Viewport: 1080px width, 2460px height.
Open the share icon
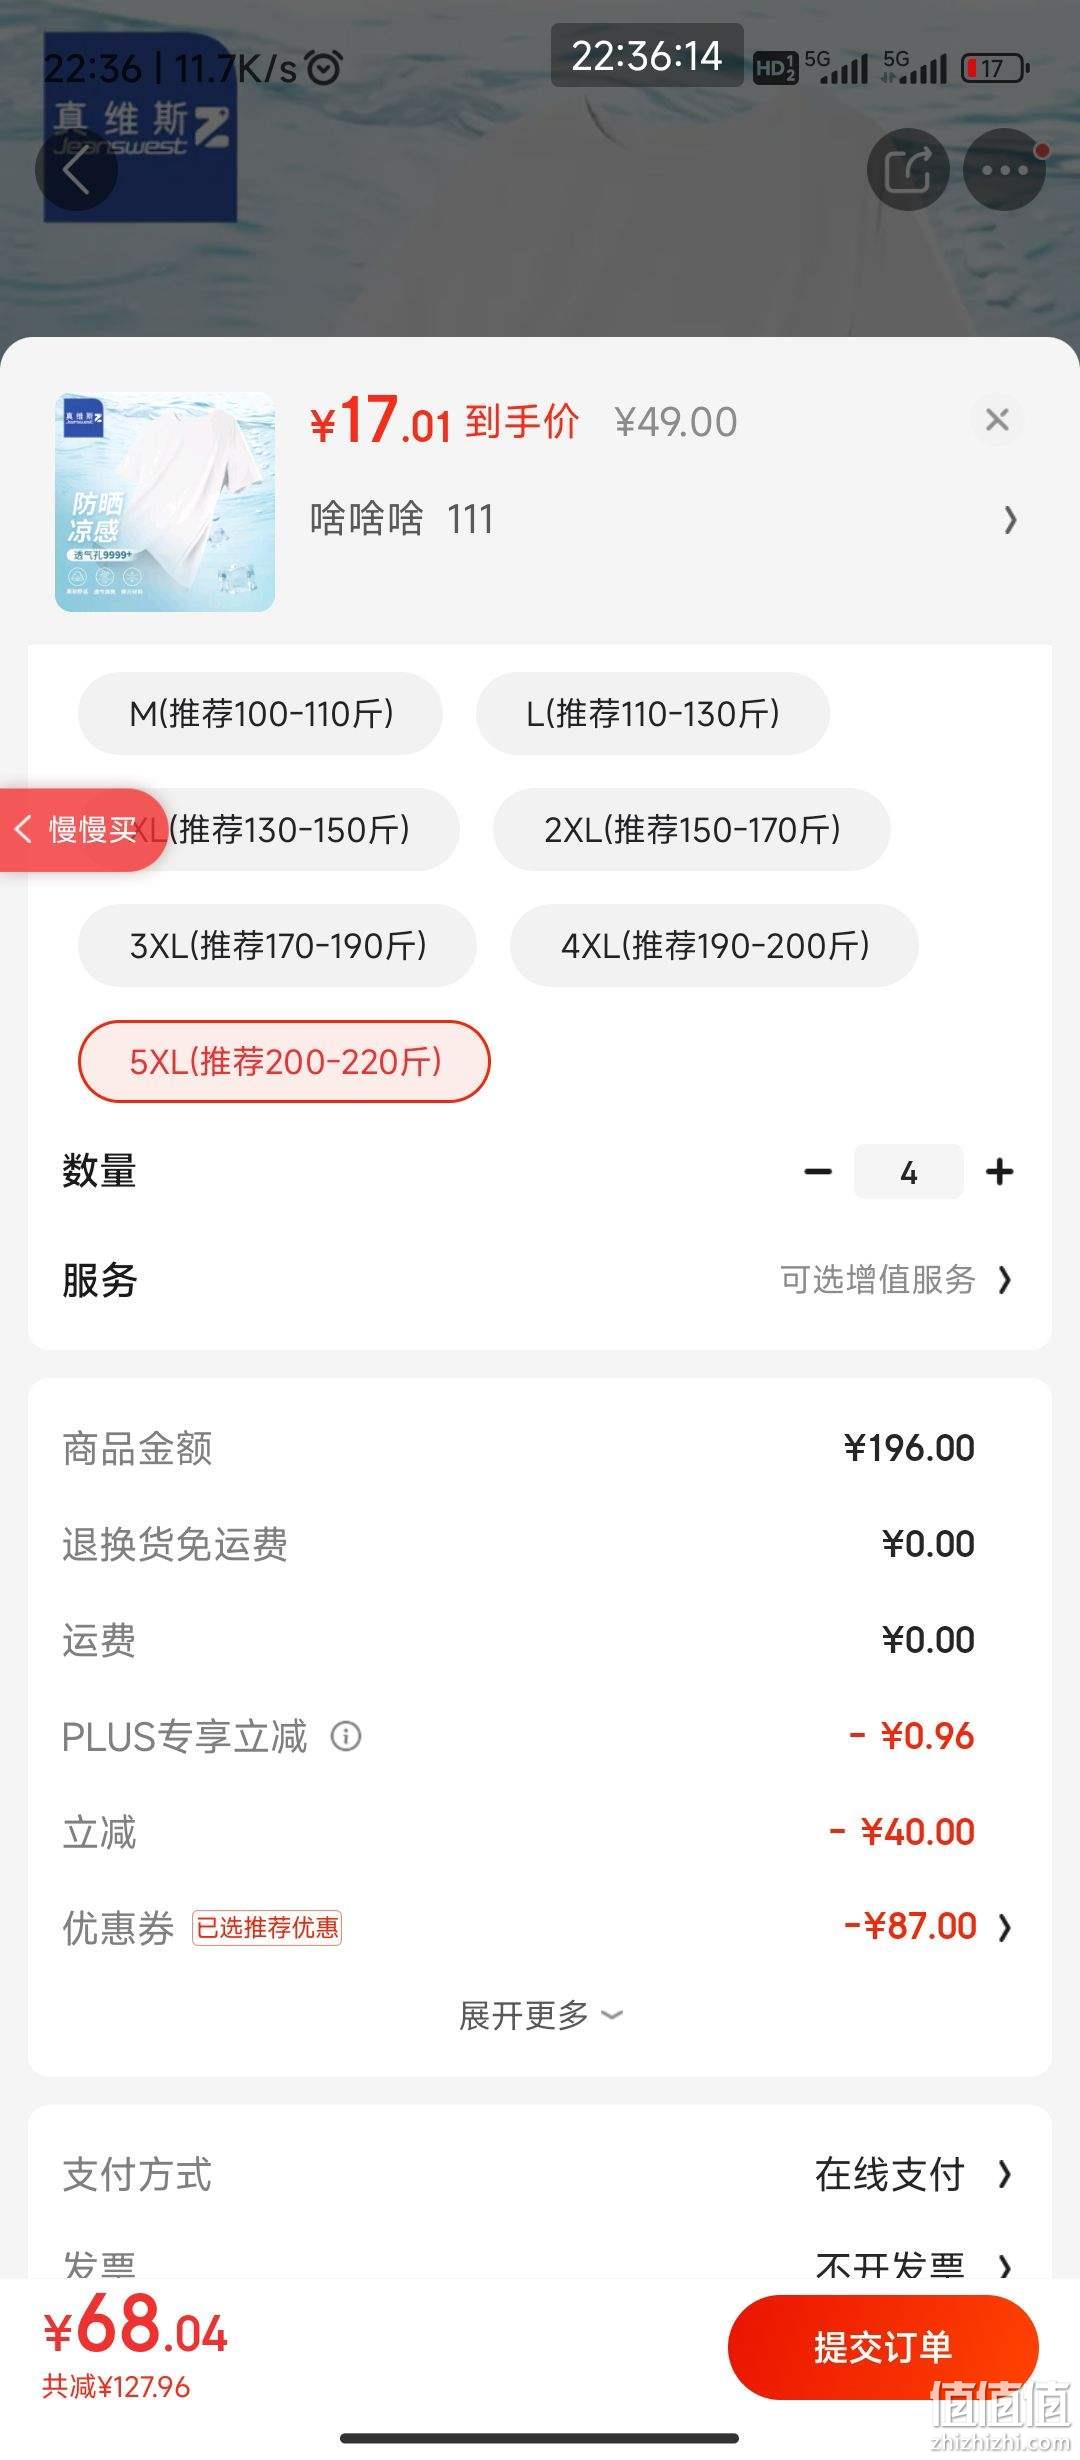908,170
